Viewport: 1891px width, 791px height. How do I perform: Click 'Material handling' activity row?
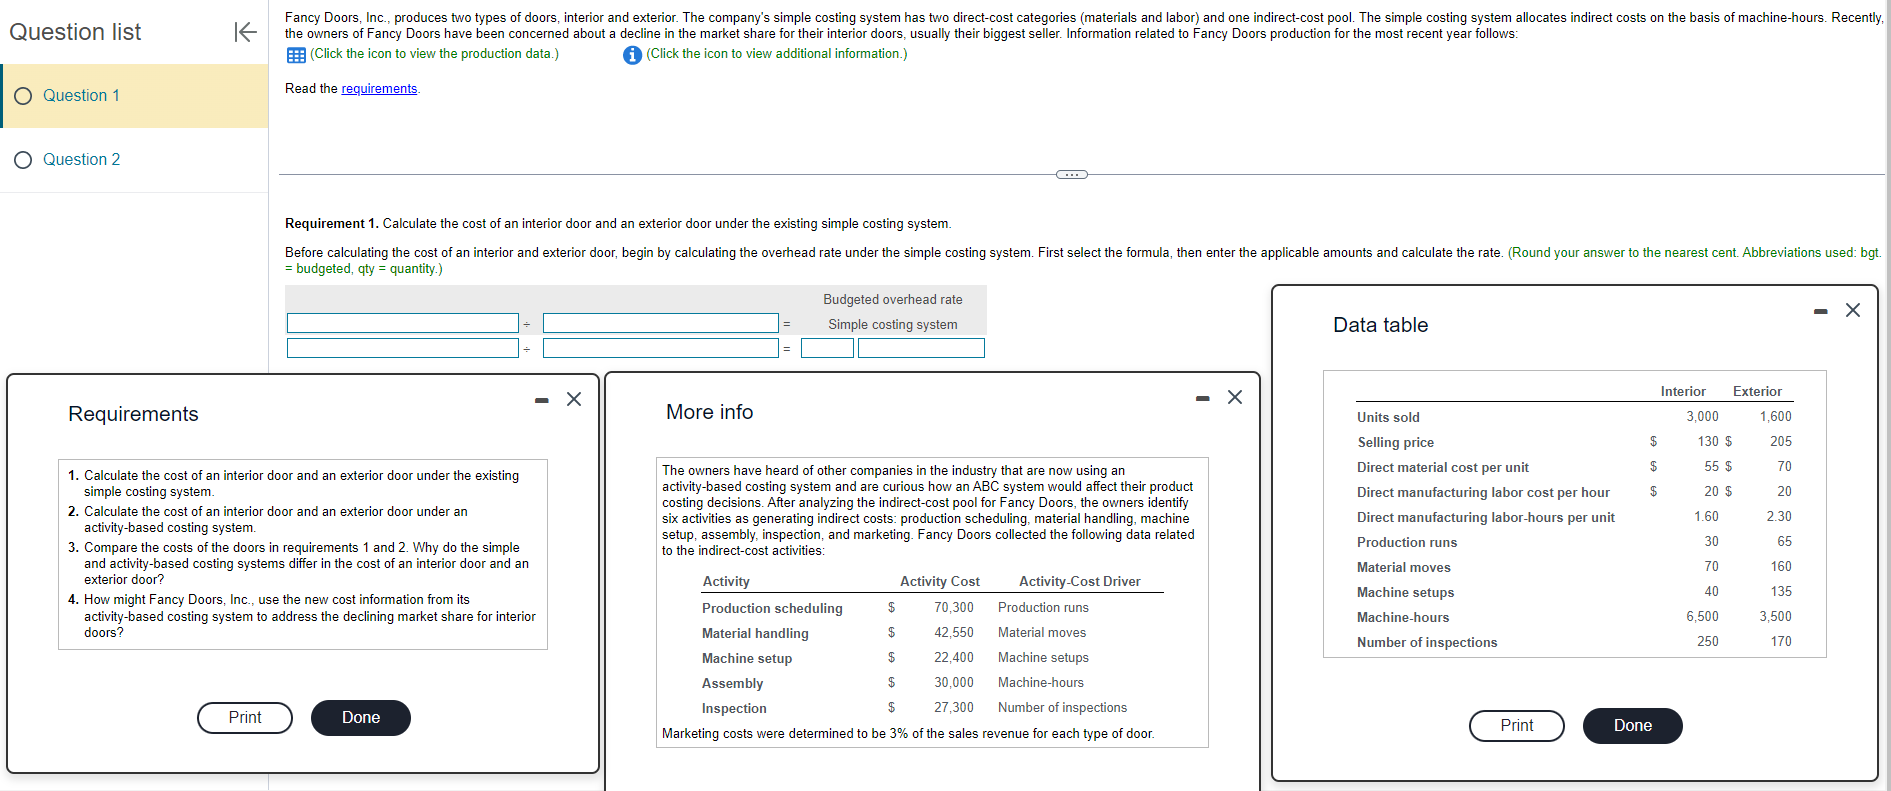[x=755, y=633]
